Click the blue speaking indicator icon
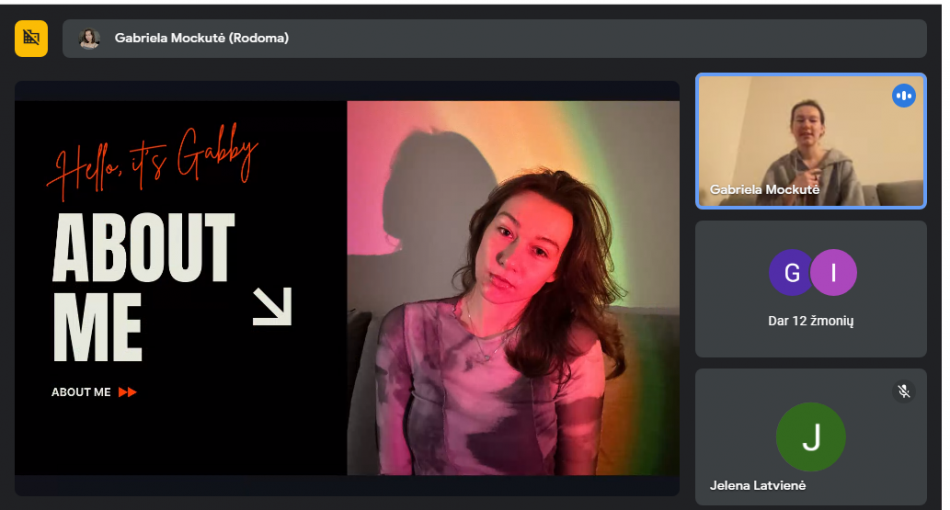This screenshot has width=950, height=510. (903, 96)
